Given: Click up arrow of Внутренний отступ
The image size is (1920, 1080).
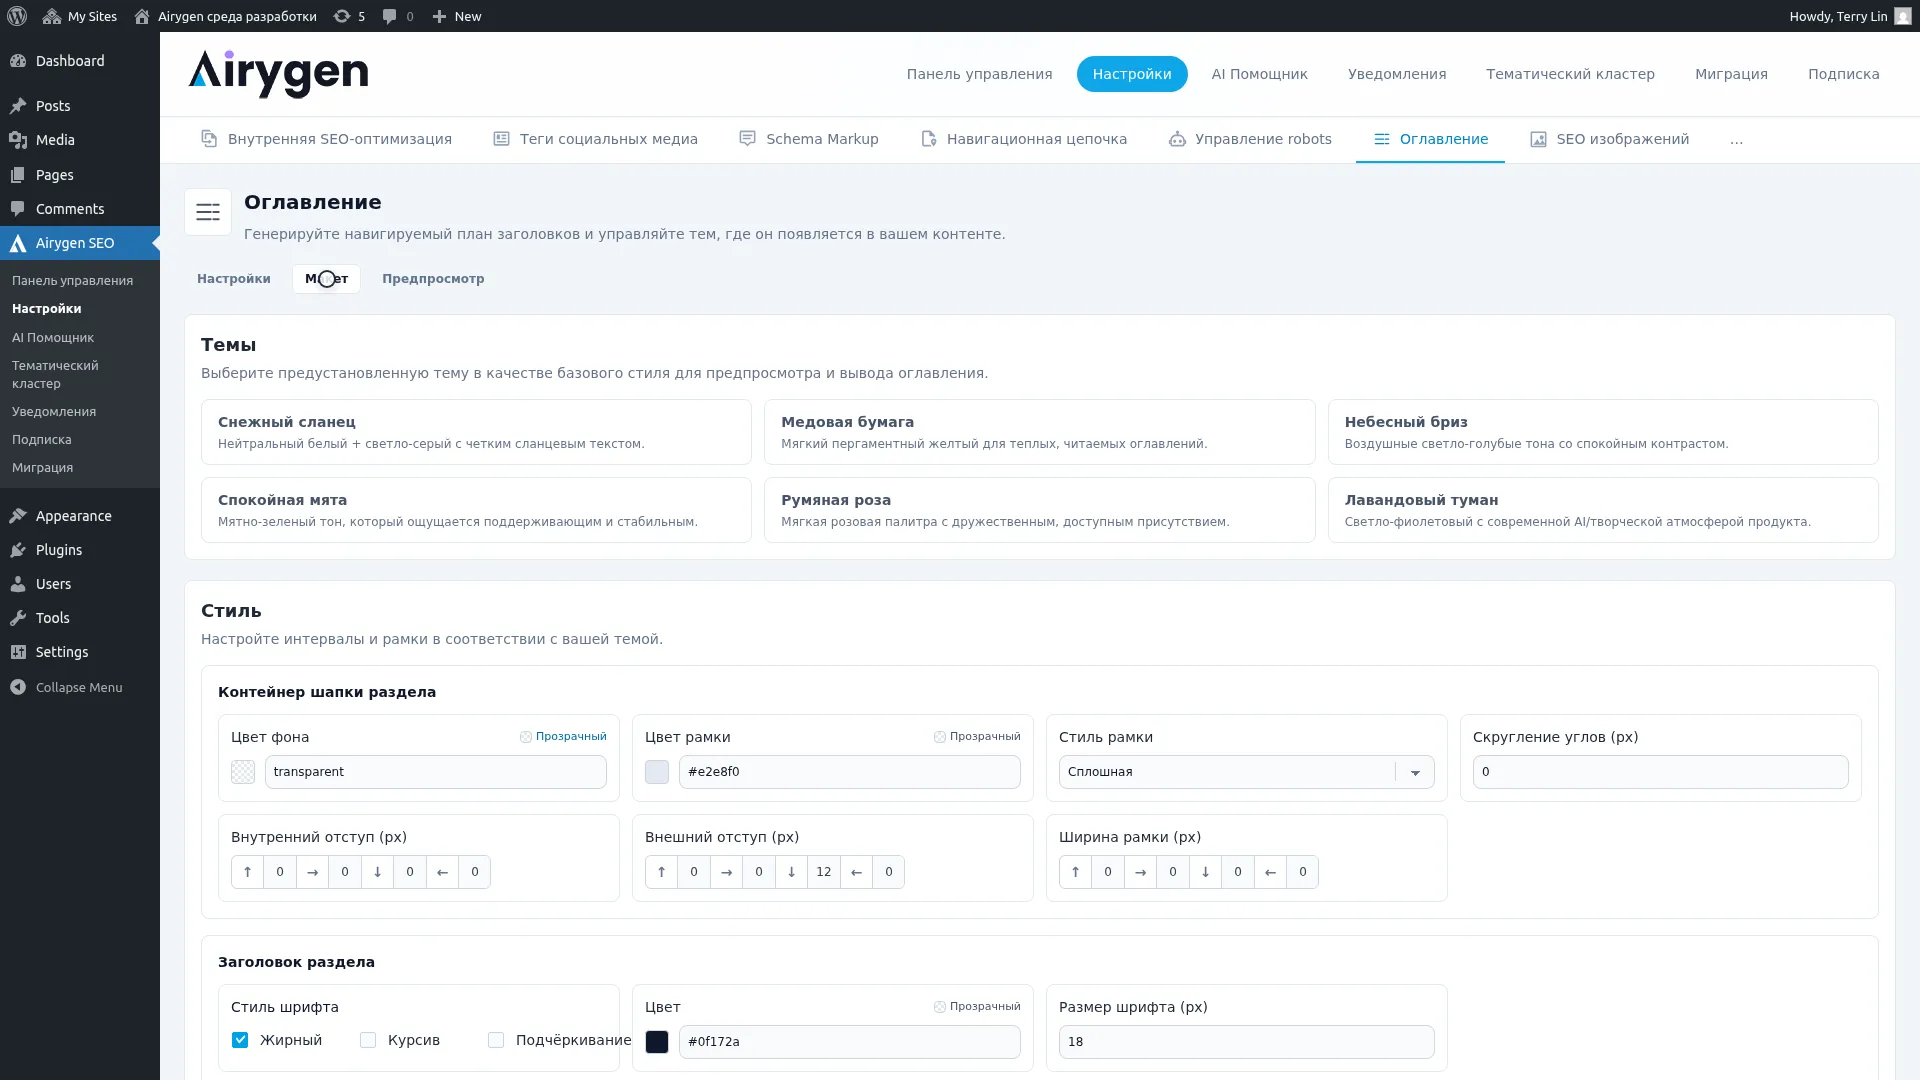Looking at the screenshot, I should [x=247, y=872].
